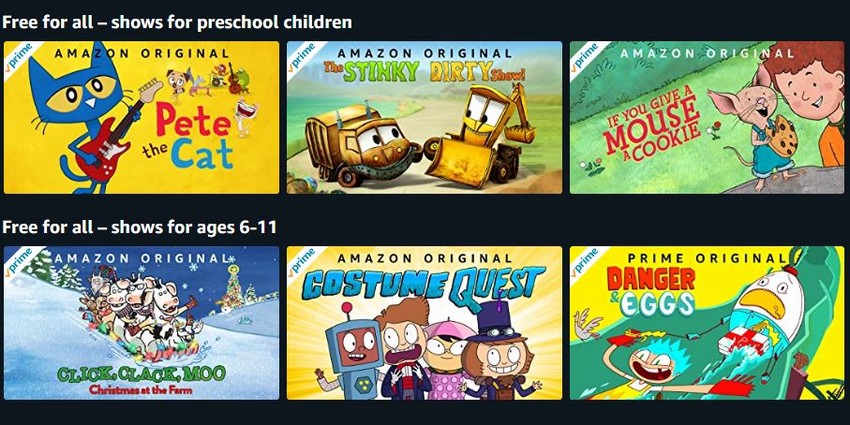Click the prime badge on If You Give a Mouse a Cookie

coord(584,56)
